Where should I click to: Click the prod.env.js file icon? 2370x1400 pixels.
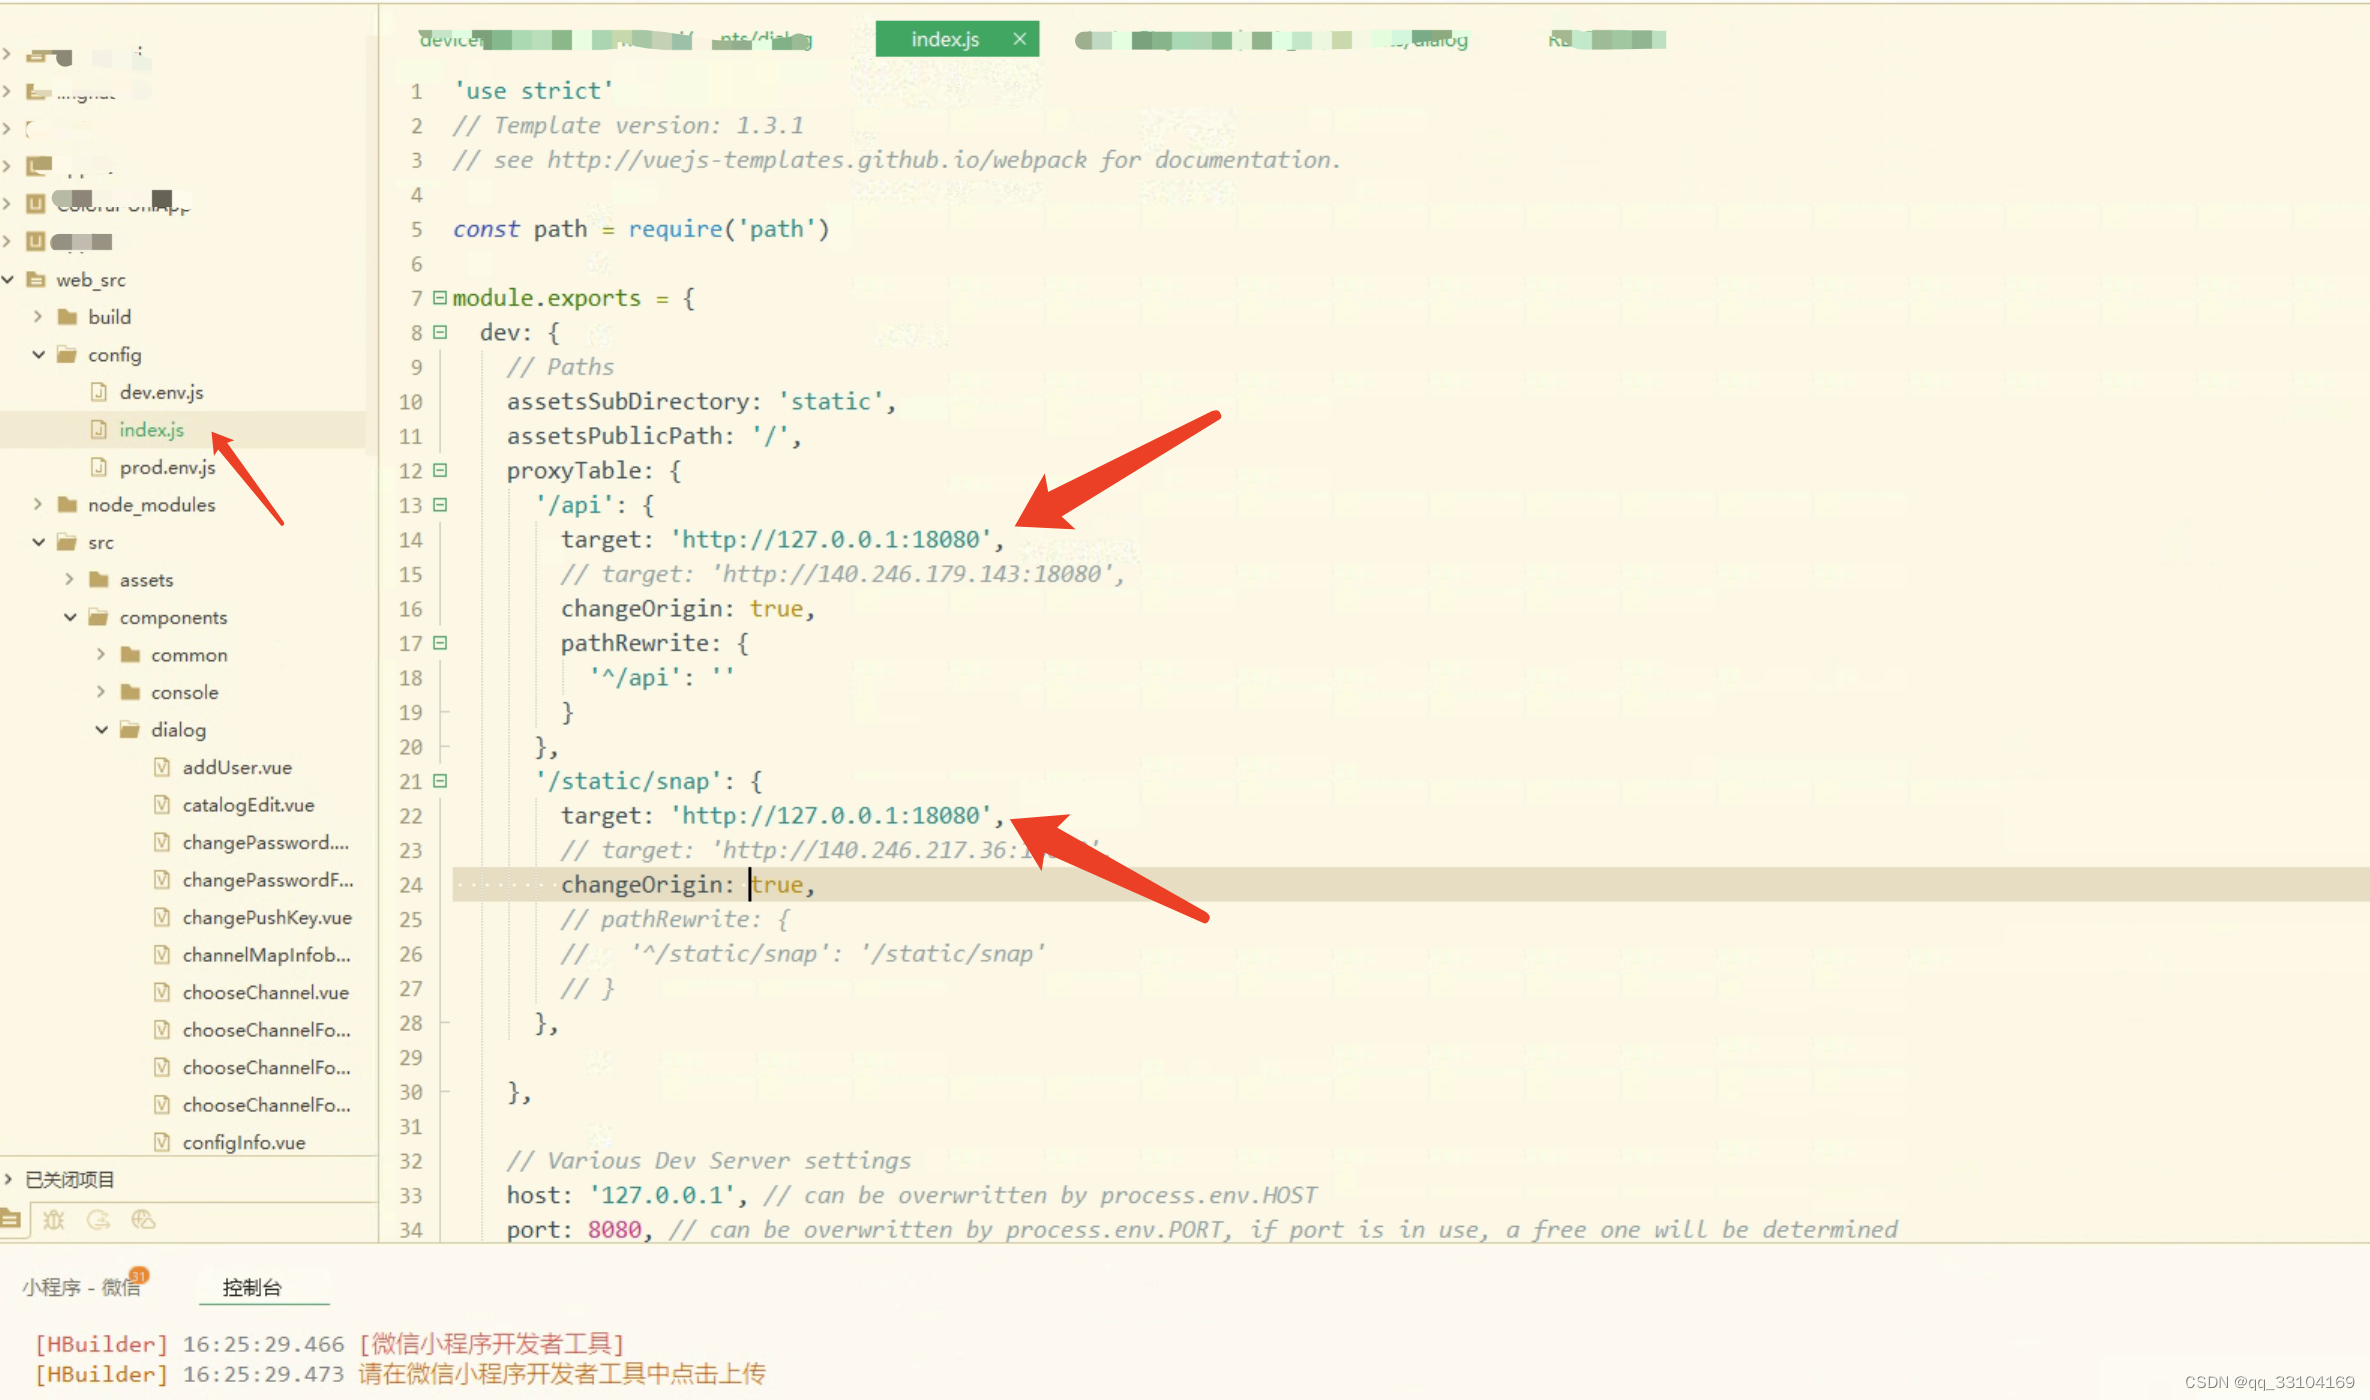point(99,467)
